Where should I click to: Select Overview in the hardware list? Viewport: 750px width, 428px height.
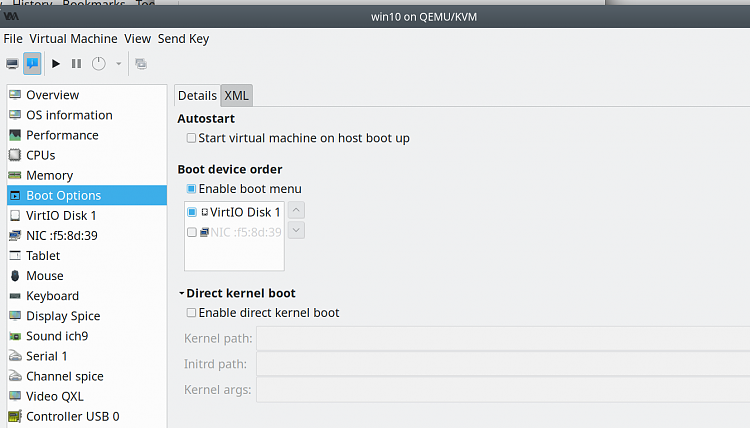[x=87, y=95]
